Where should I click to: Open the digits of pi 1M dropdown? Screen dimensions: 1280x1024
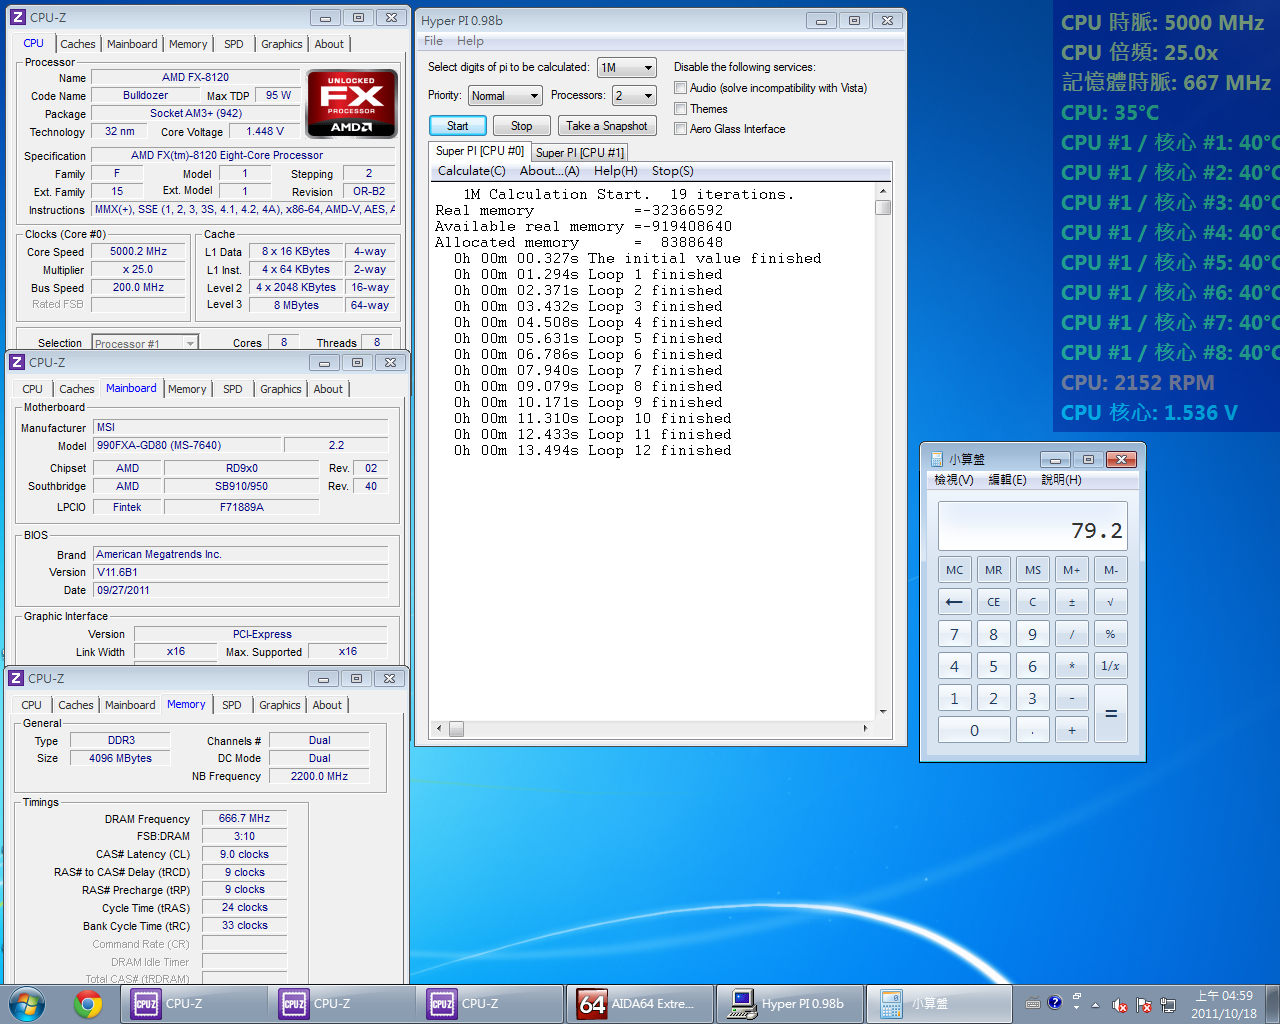(x=626, y=68)
